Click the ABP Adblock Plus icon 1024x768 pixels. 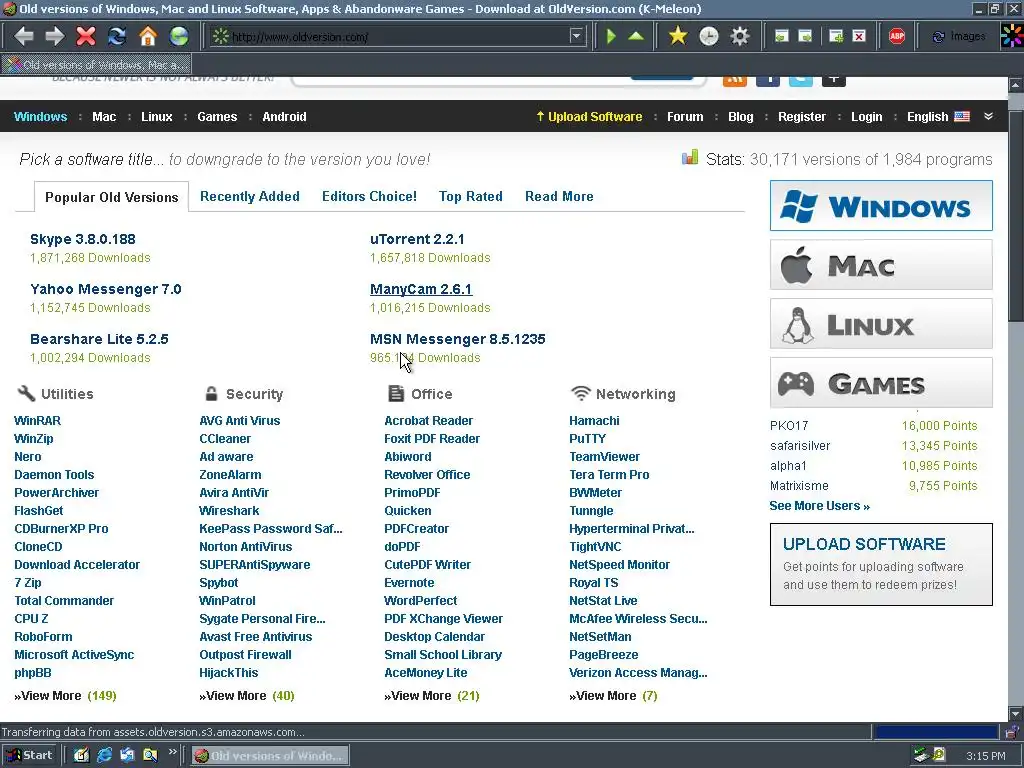tap(897, 36)
